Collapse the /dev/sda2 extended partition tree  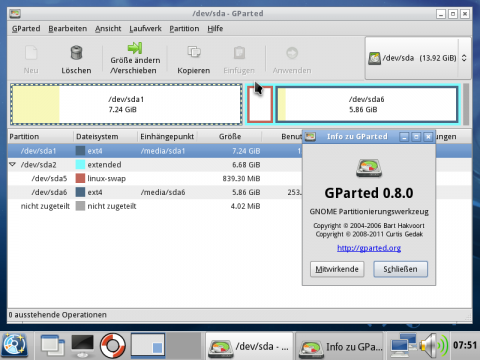pos(13,164)
